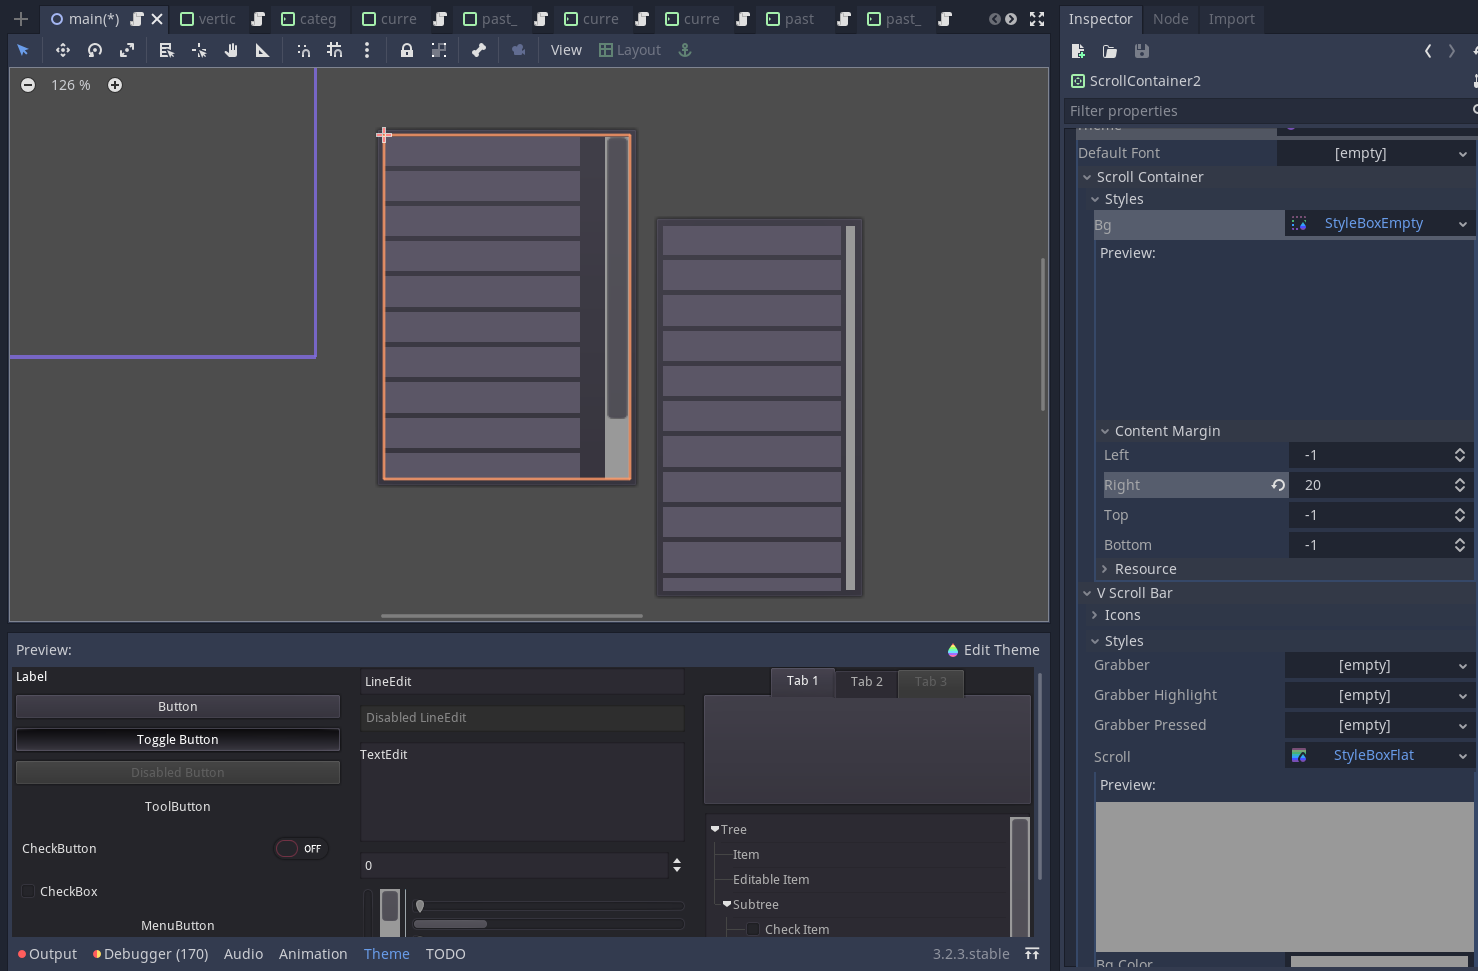The height and width of the screenshot is (971, 1478).
Task: Increment the Right content margin value
Action: [1460, 480]
